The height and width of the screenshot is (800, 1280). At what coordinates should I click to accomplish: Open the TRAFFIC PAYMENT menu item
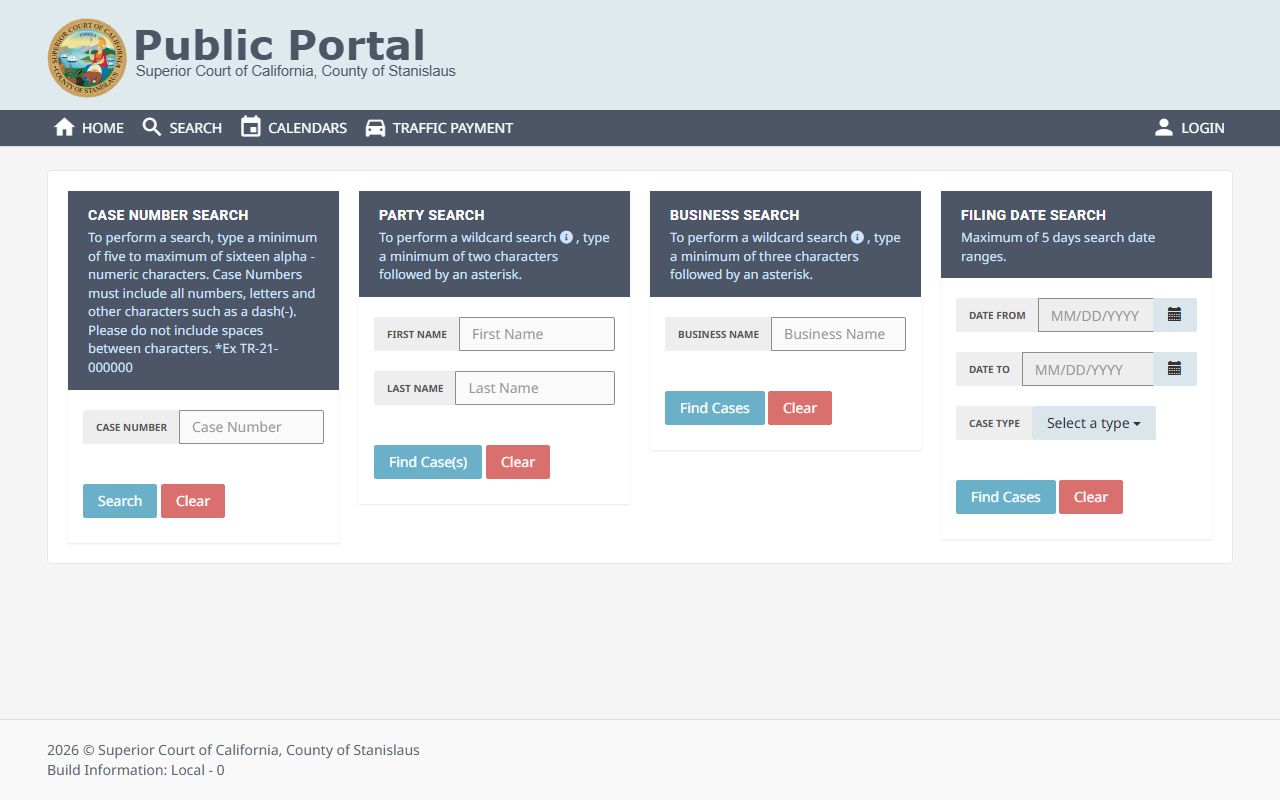pyautogui.click(x=439, y=128)
